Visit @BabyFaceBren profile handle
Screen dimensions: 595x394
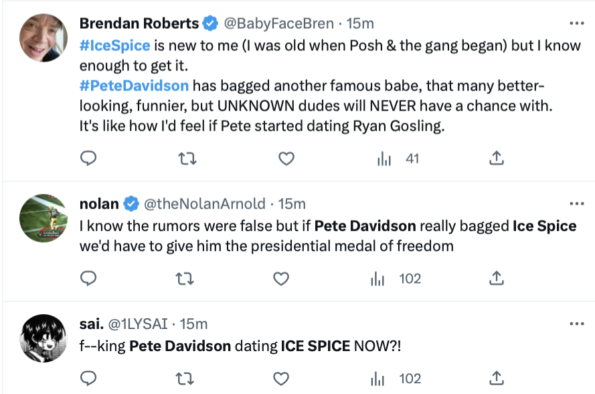tap(279, 24)
